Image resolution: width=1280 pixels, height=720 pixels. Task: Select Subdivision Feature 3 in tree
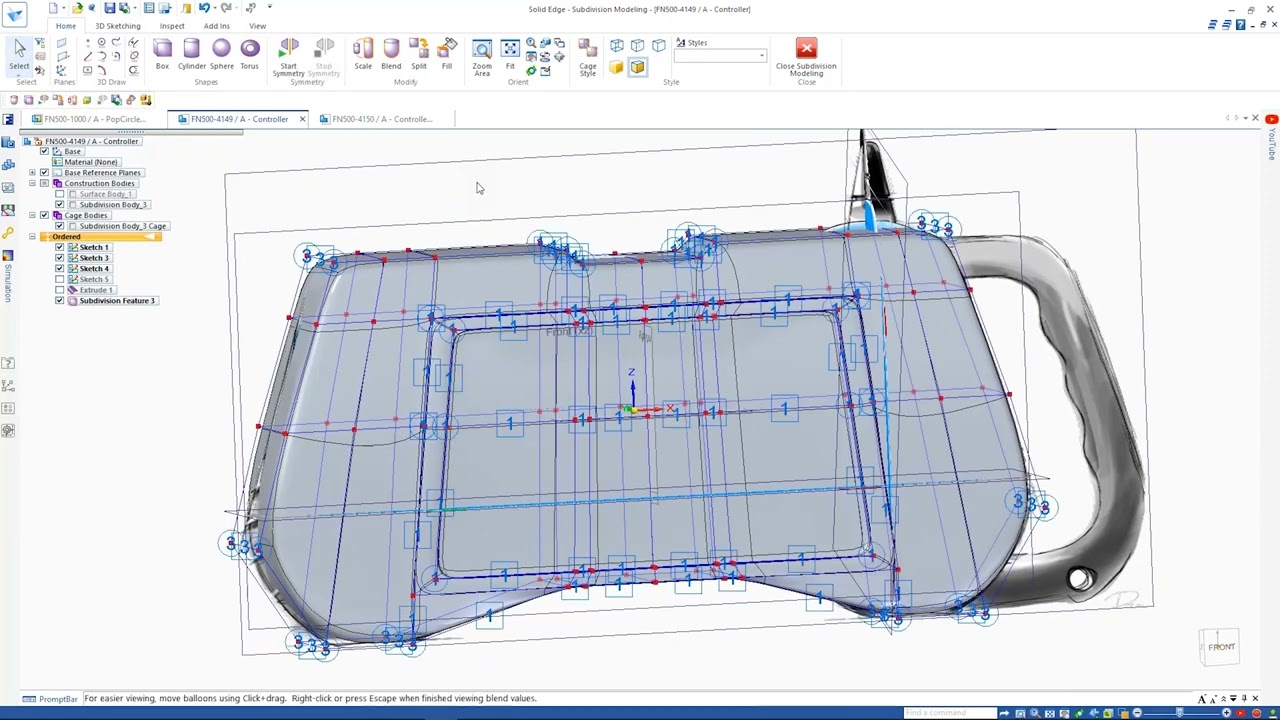click(x=117, y=301)
